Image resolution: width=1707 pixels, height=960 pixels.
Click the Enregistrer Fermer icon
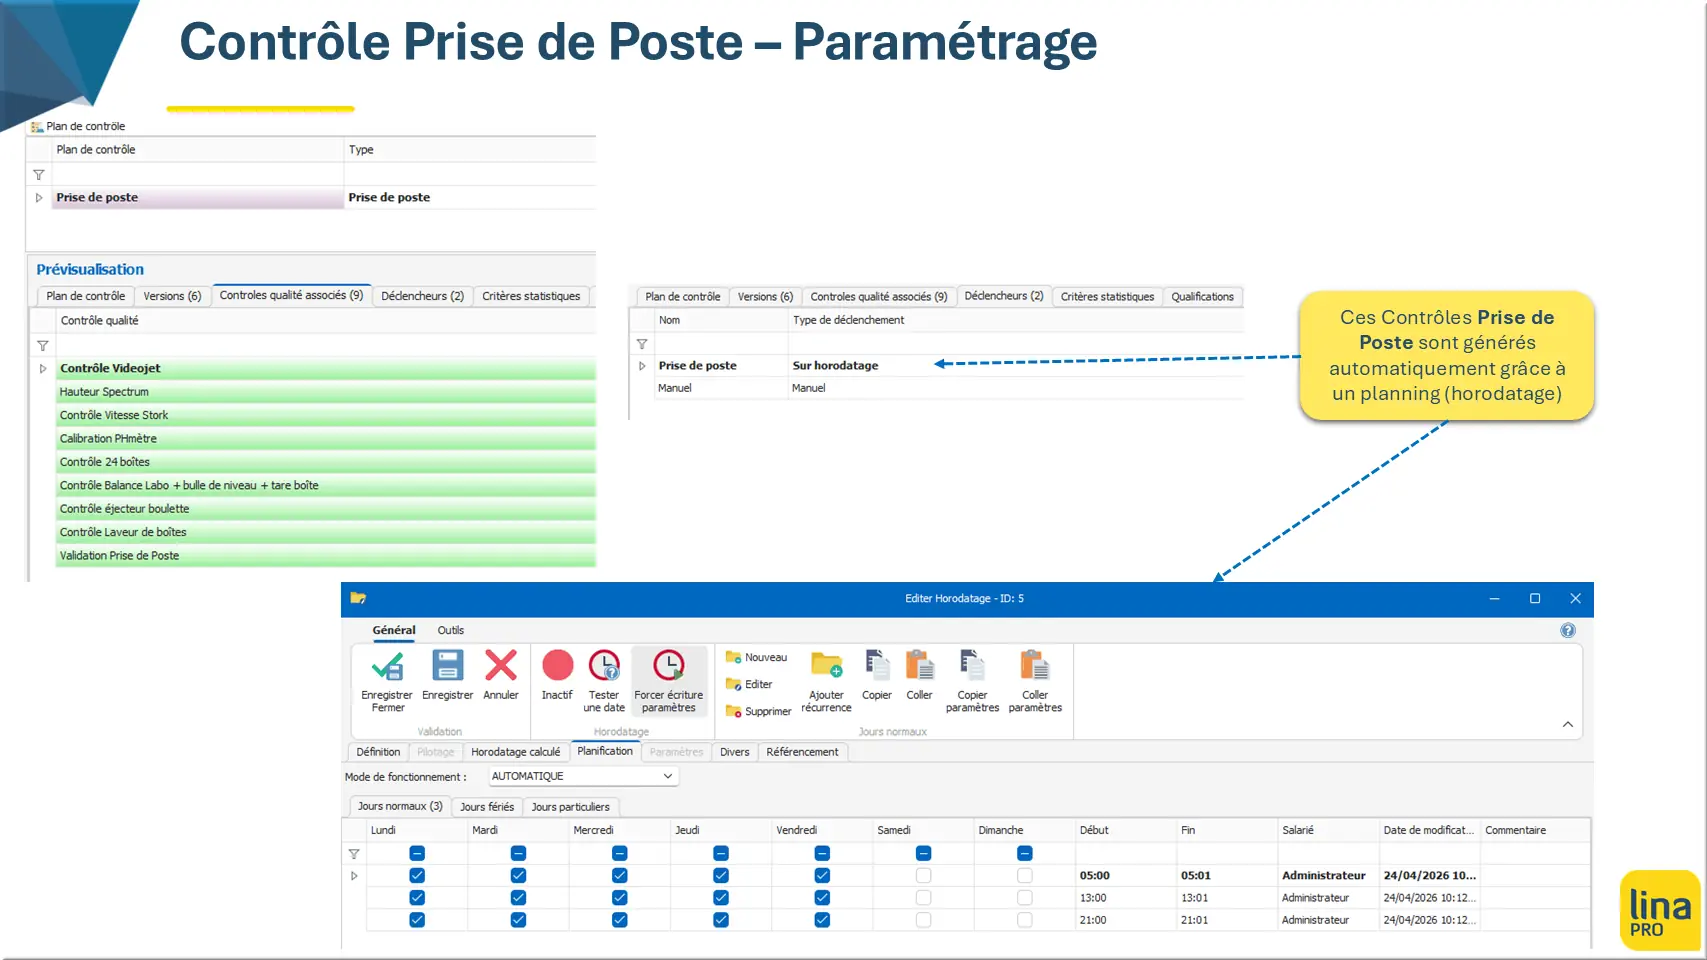(387, 666)
